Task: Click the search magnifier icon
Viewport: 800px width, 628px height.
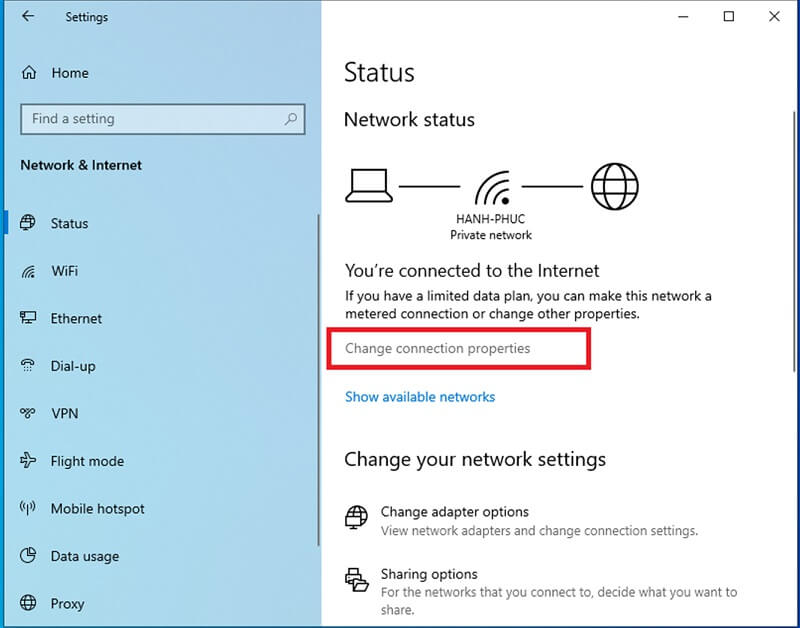Action: coord(291,119)
